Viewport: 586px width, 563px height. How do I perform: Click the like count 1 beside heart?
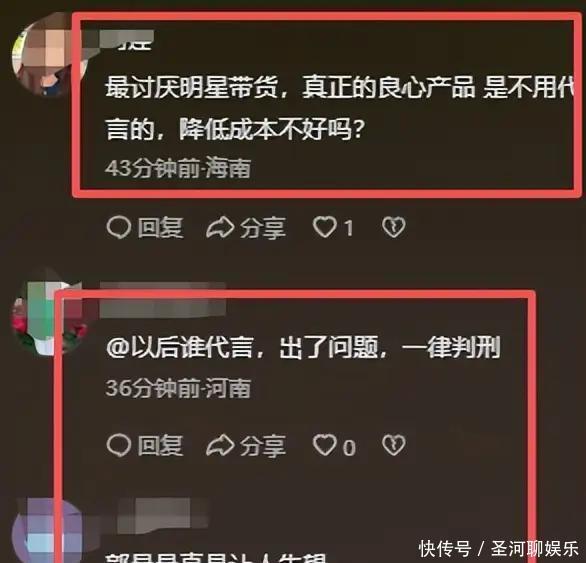348,228
